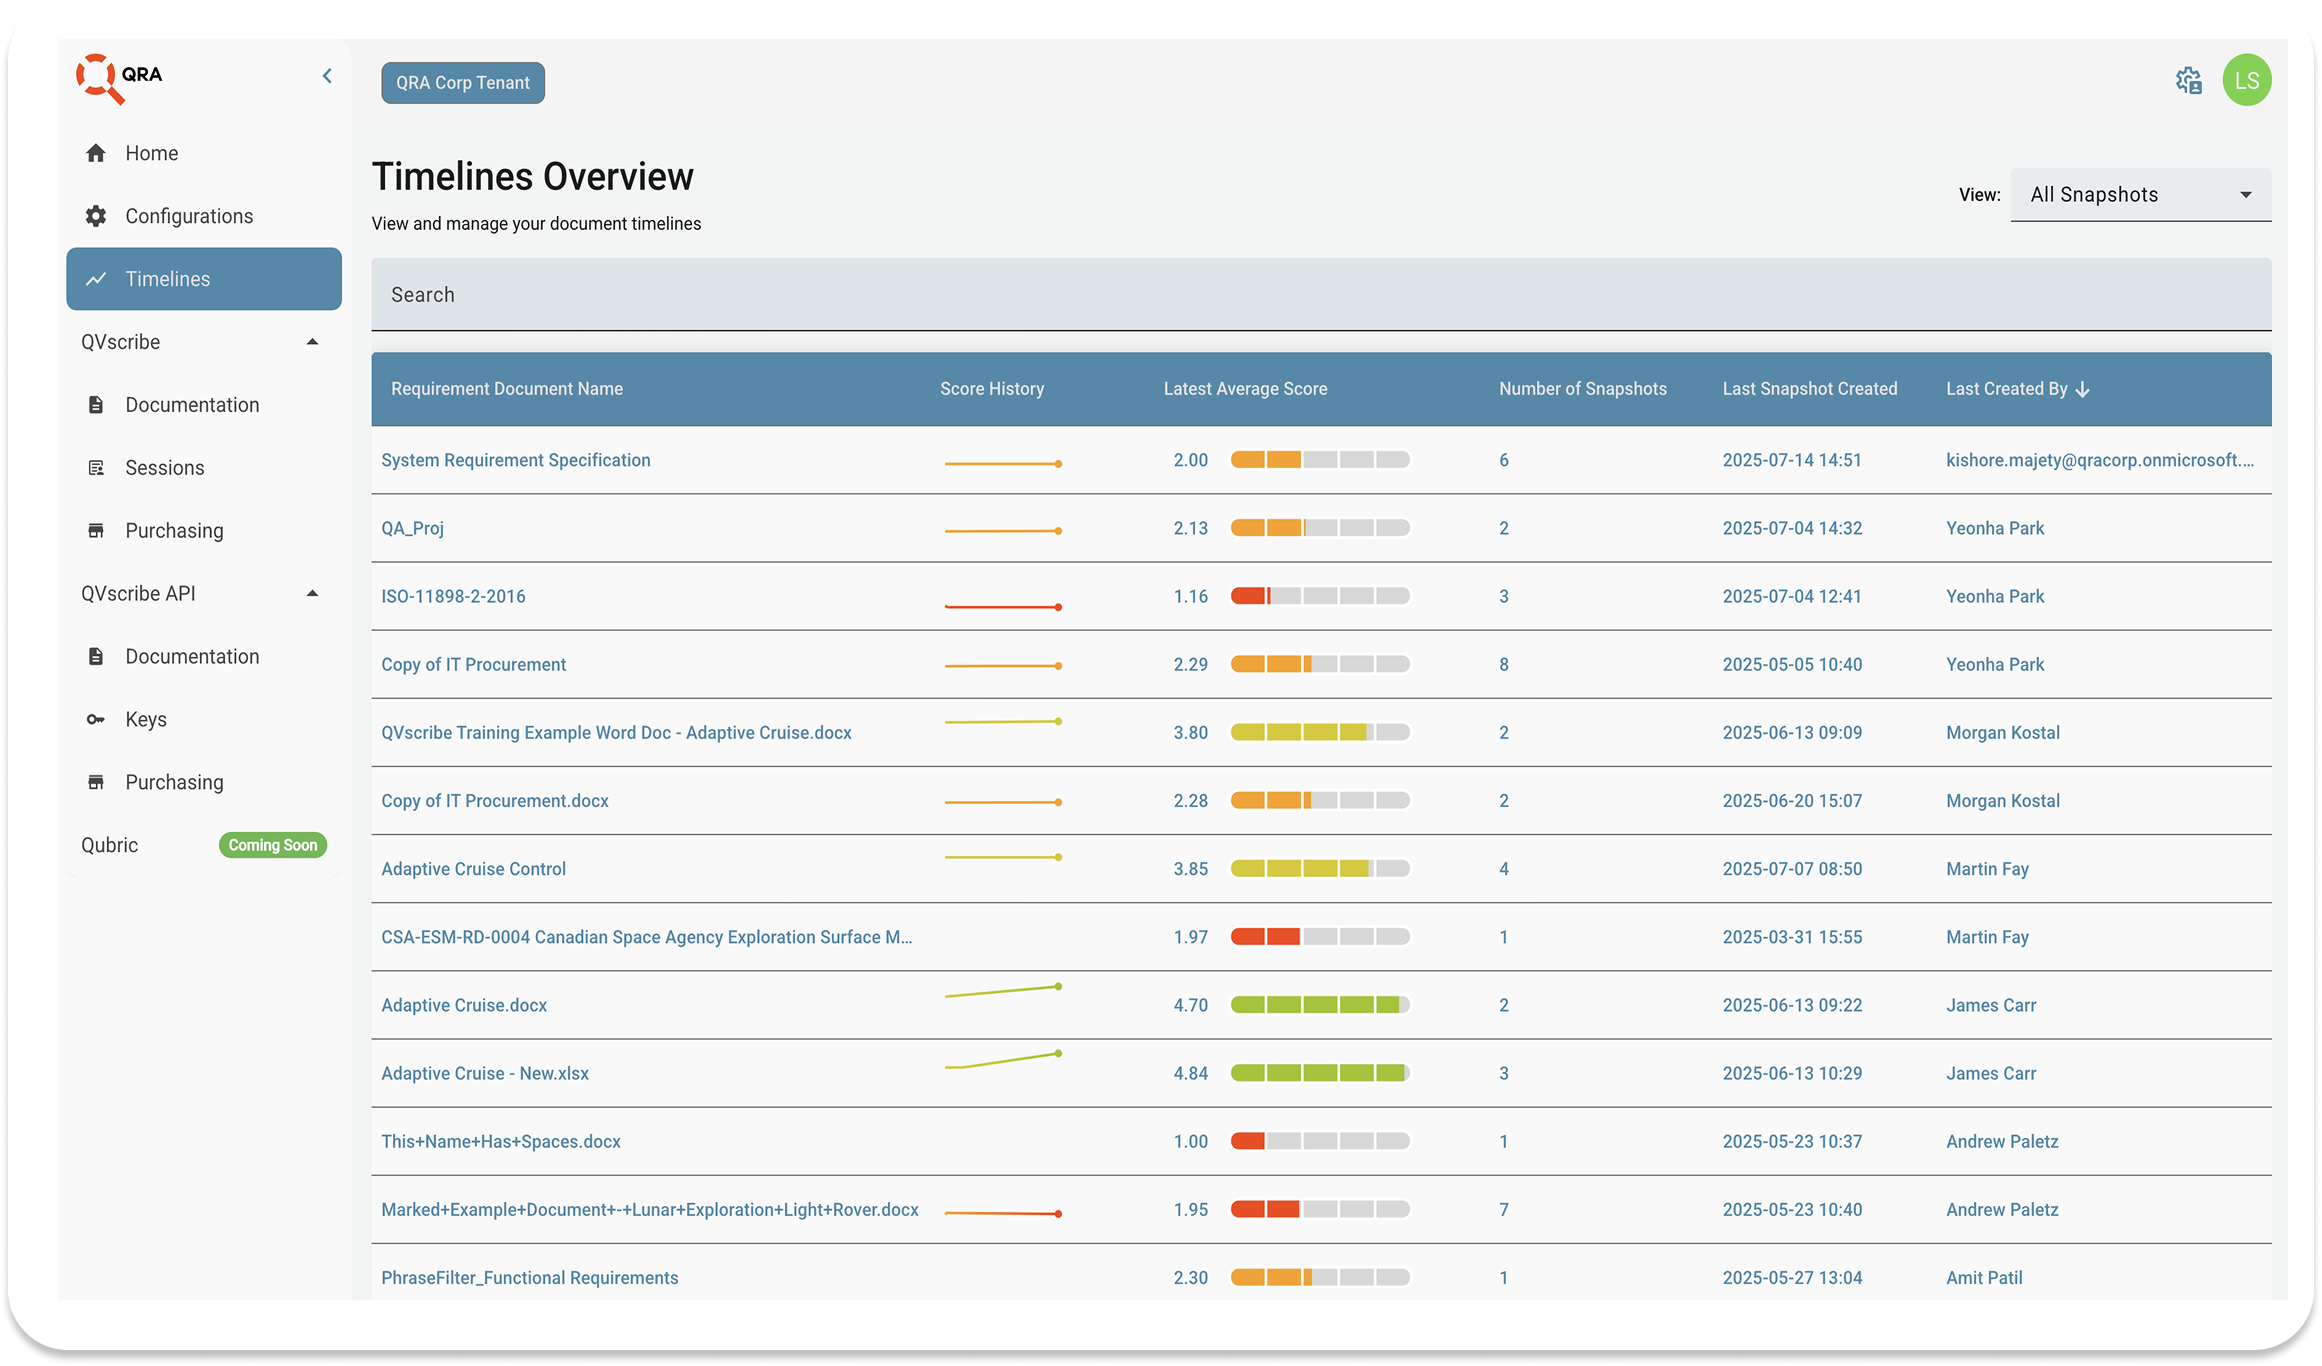Sort by Number of Snapshots header
This screenshot has width=2322, height=1366.
(1582, 389)
